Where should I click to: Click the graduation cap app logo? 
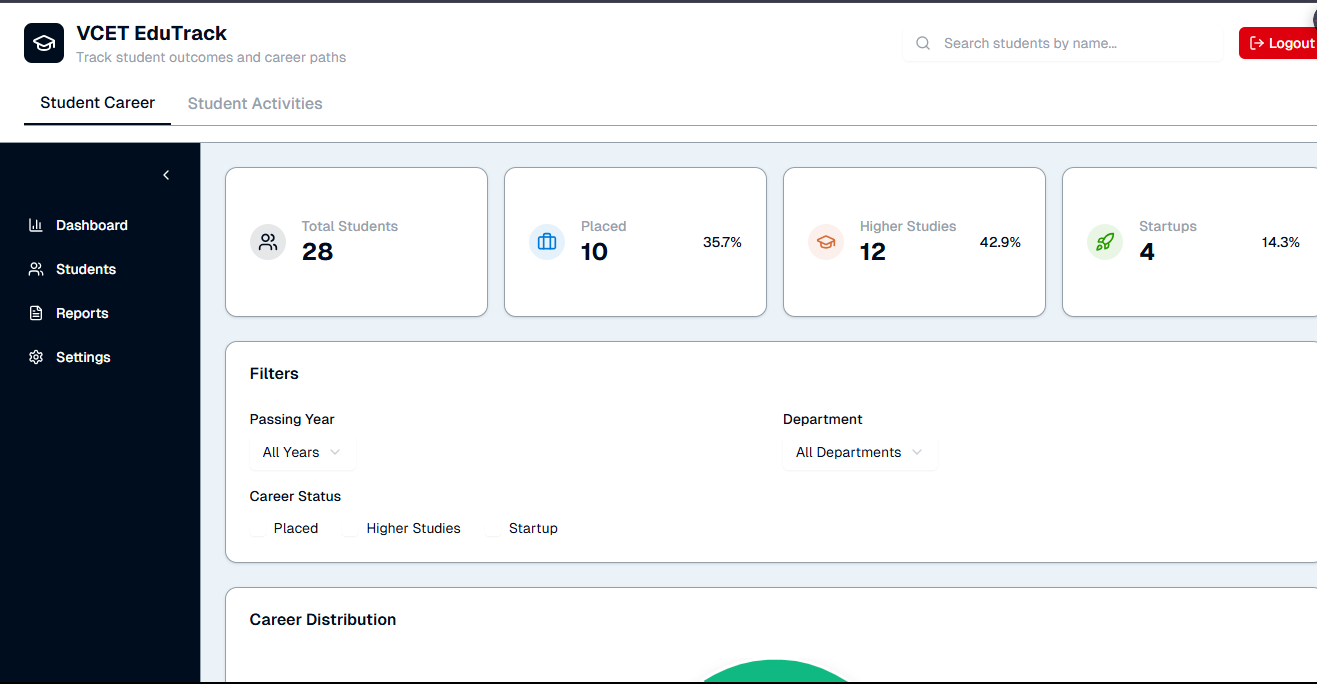44,43
